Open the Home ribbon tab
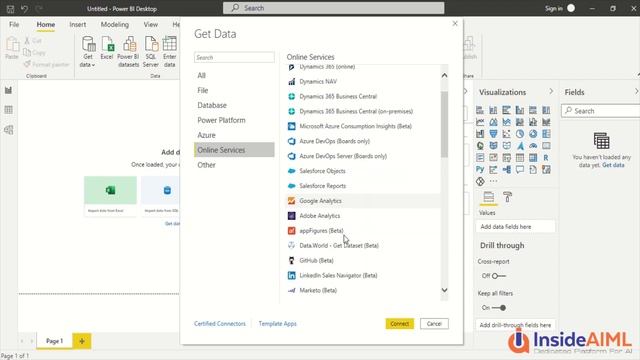 coord(46,24)
